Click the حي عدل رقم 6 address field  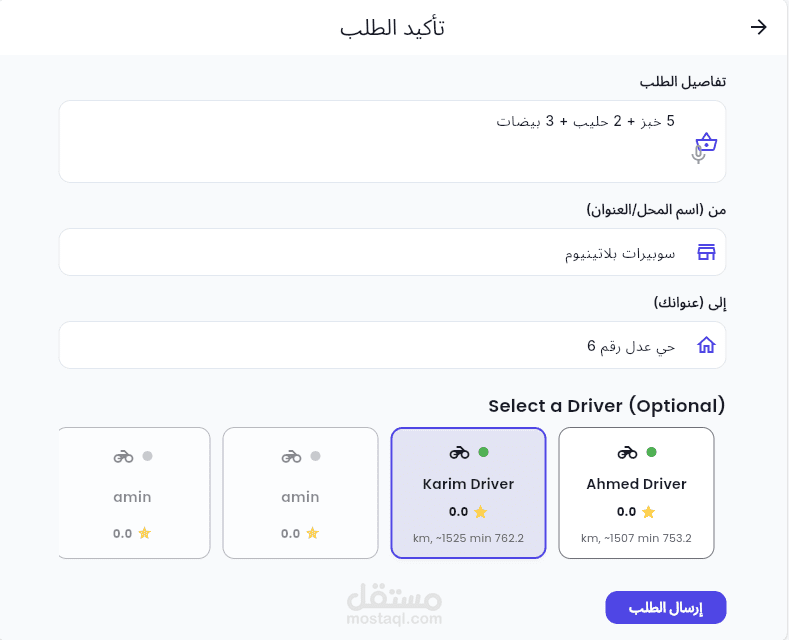[x=392, y=345]
